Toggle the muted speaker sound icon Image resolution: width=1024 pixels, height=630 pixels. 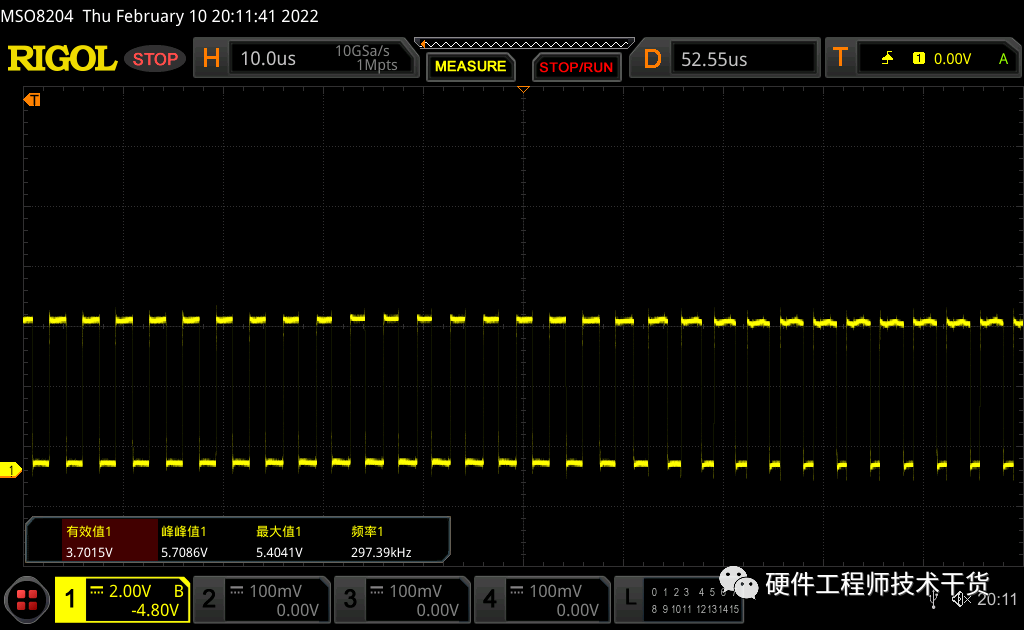pos(961,599)
